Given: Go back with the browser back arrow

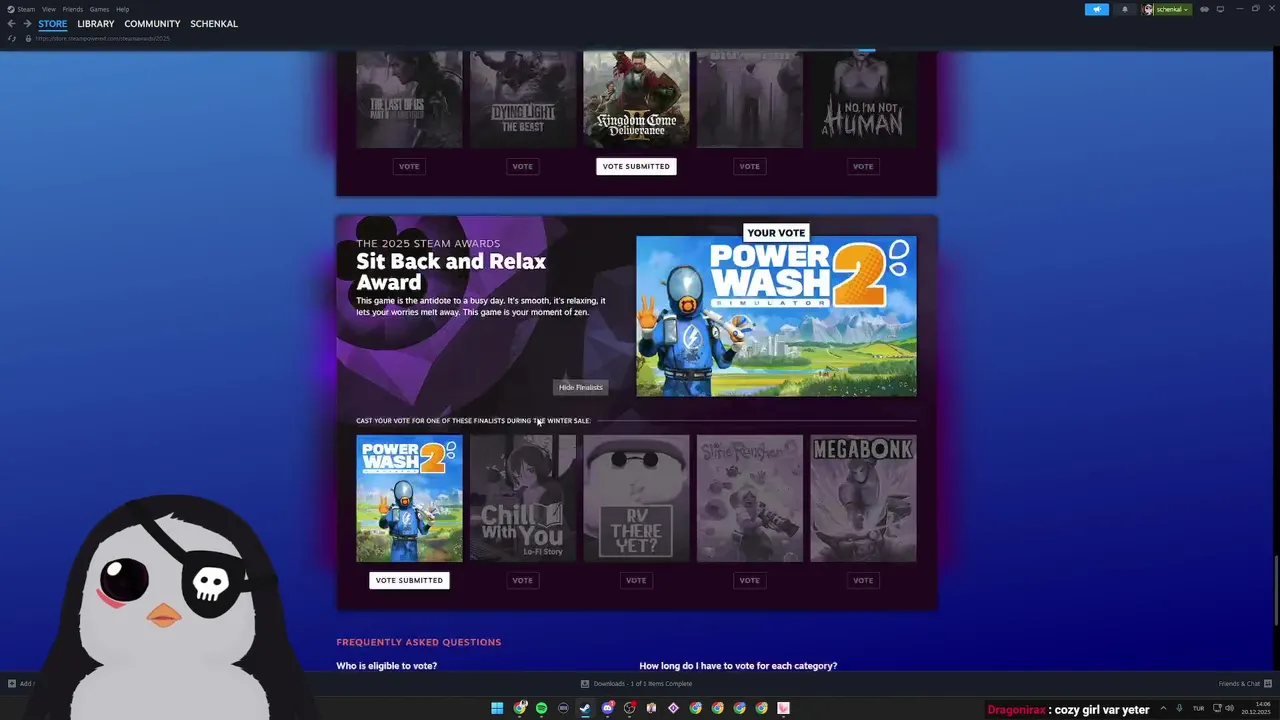Looking at the screenshot, I should [11, 23].
